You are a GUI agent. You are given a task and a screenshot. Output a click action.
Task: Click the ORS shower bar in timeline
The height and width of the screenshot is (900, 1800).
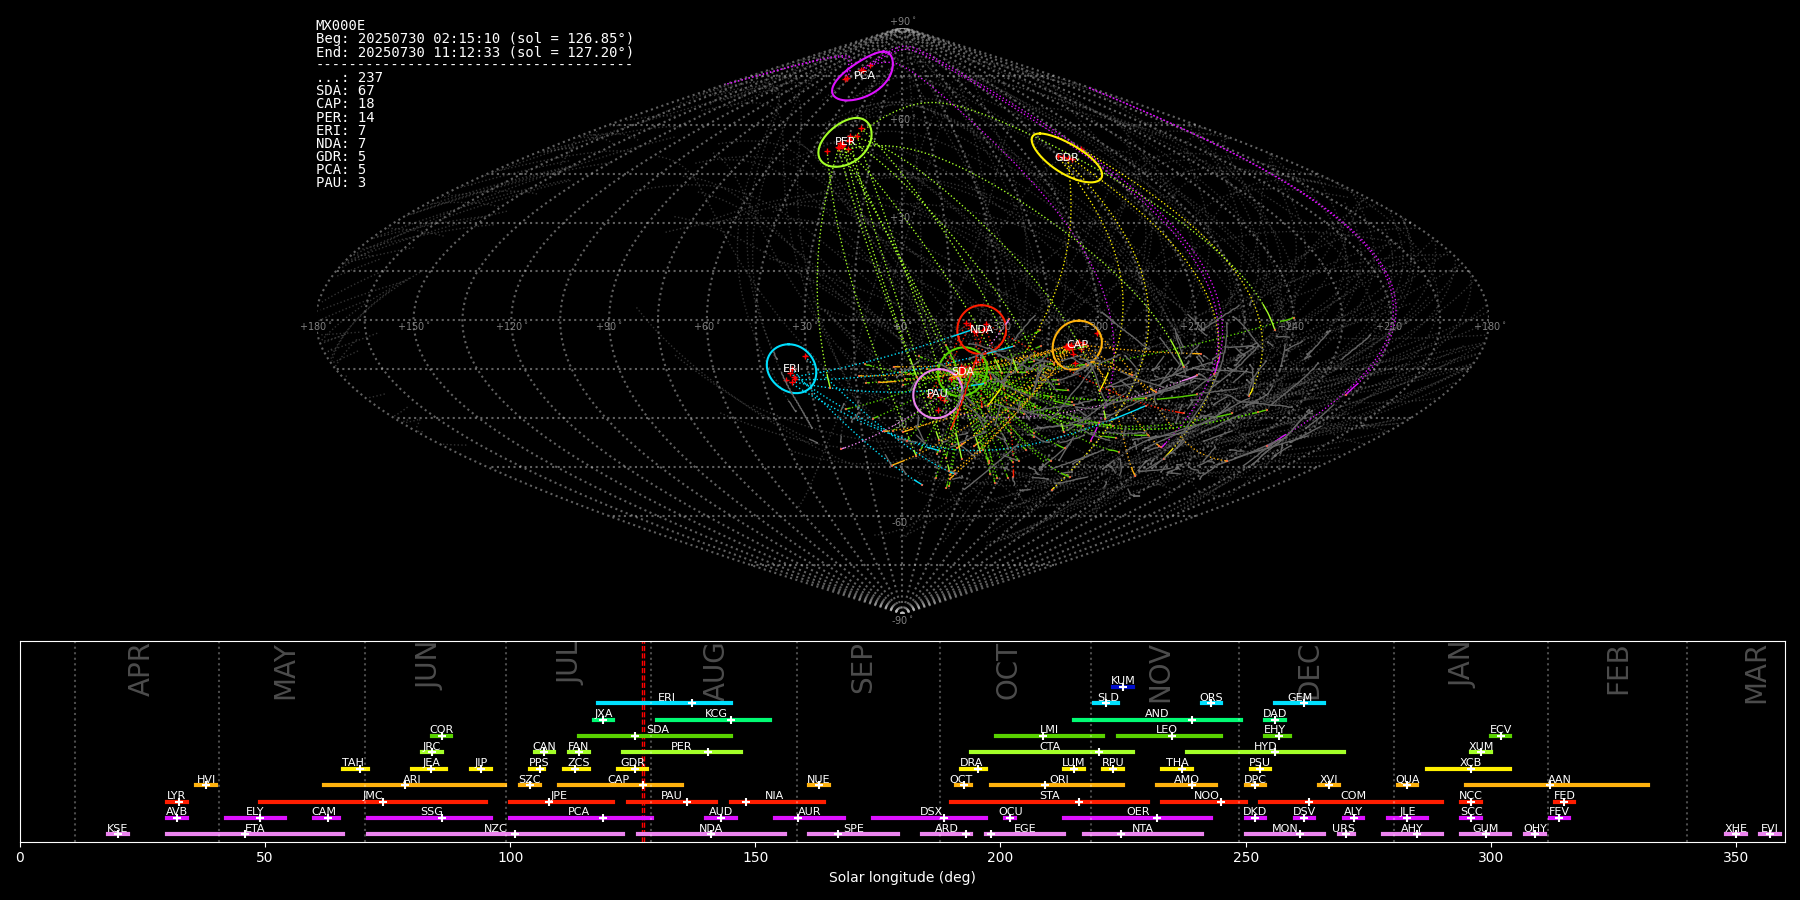1211,703
